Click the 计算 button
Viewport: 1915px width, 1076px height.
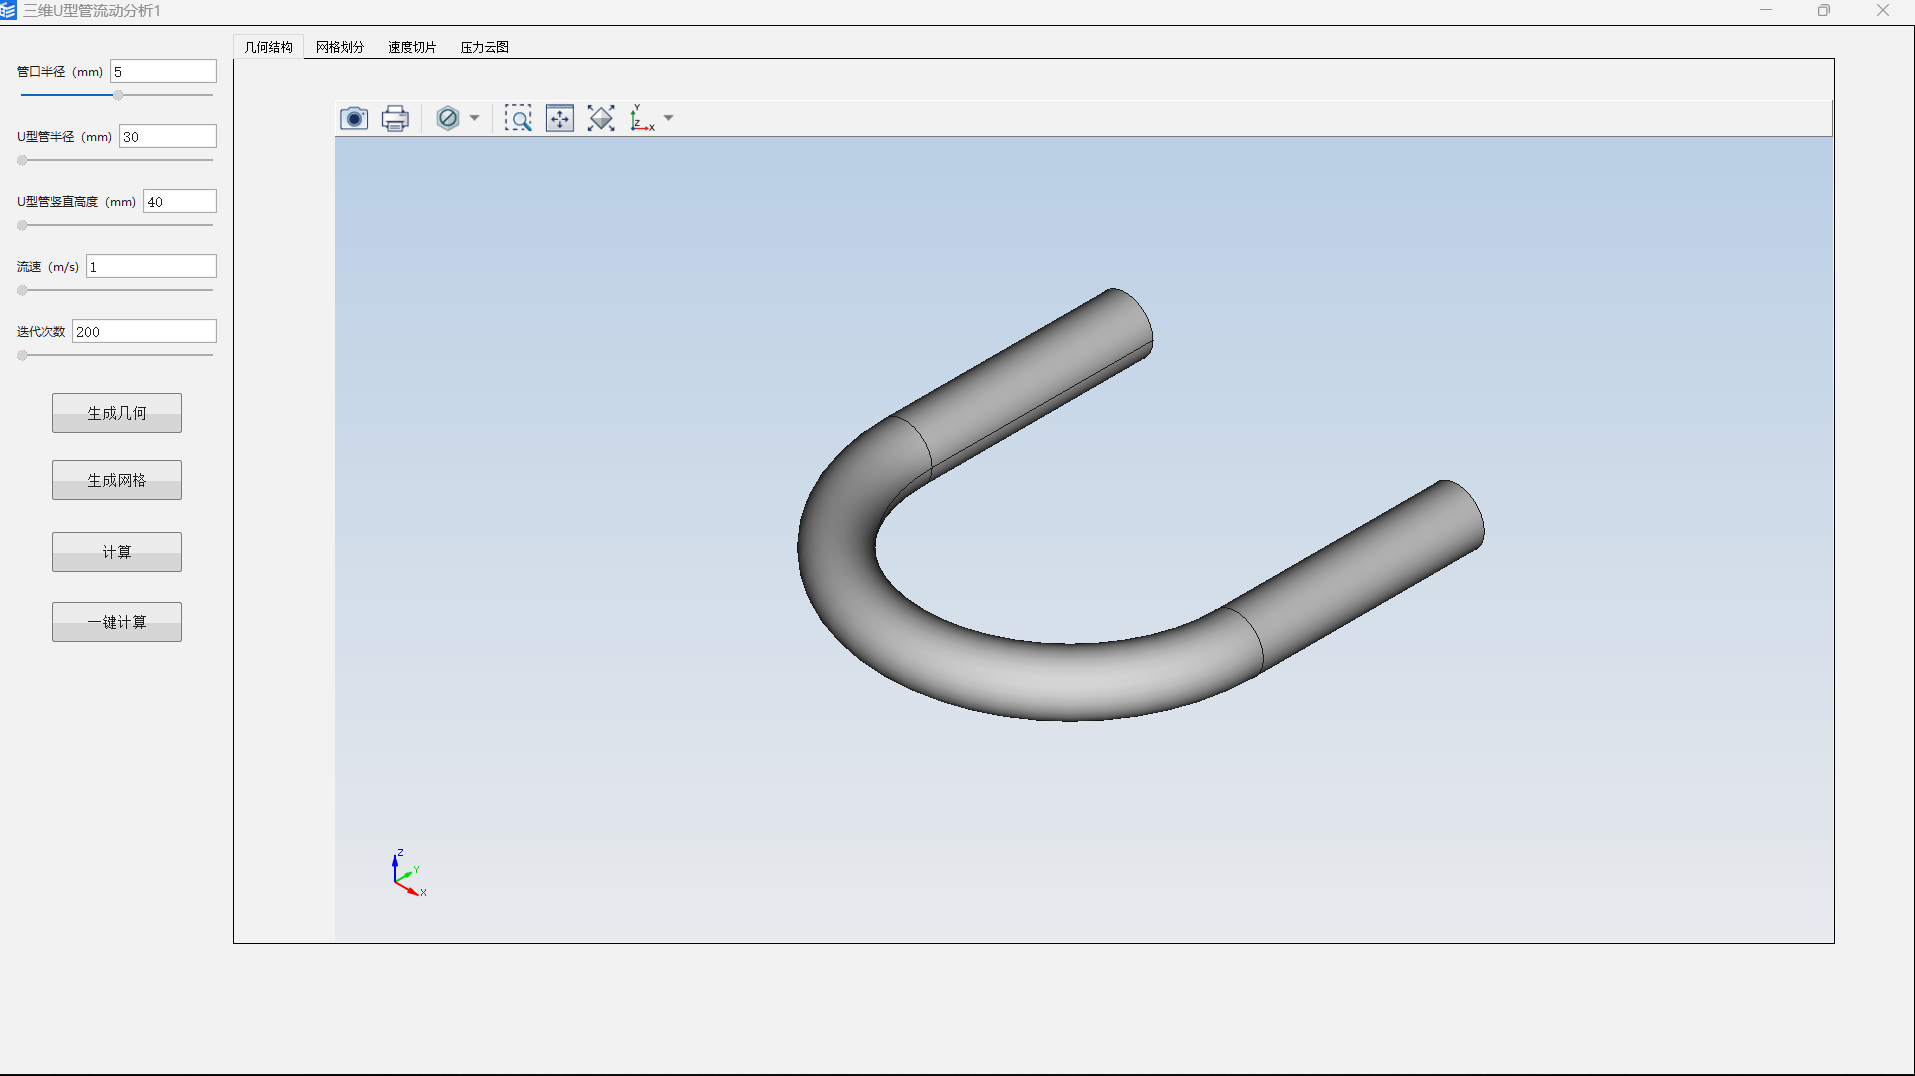coord(117,552)
